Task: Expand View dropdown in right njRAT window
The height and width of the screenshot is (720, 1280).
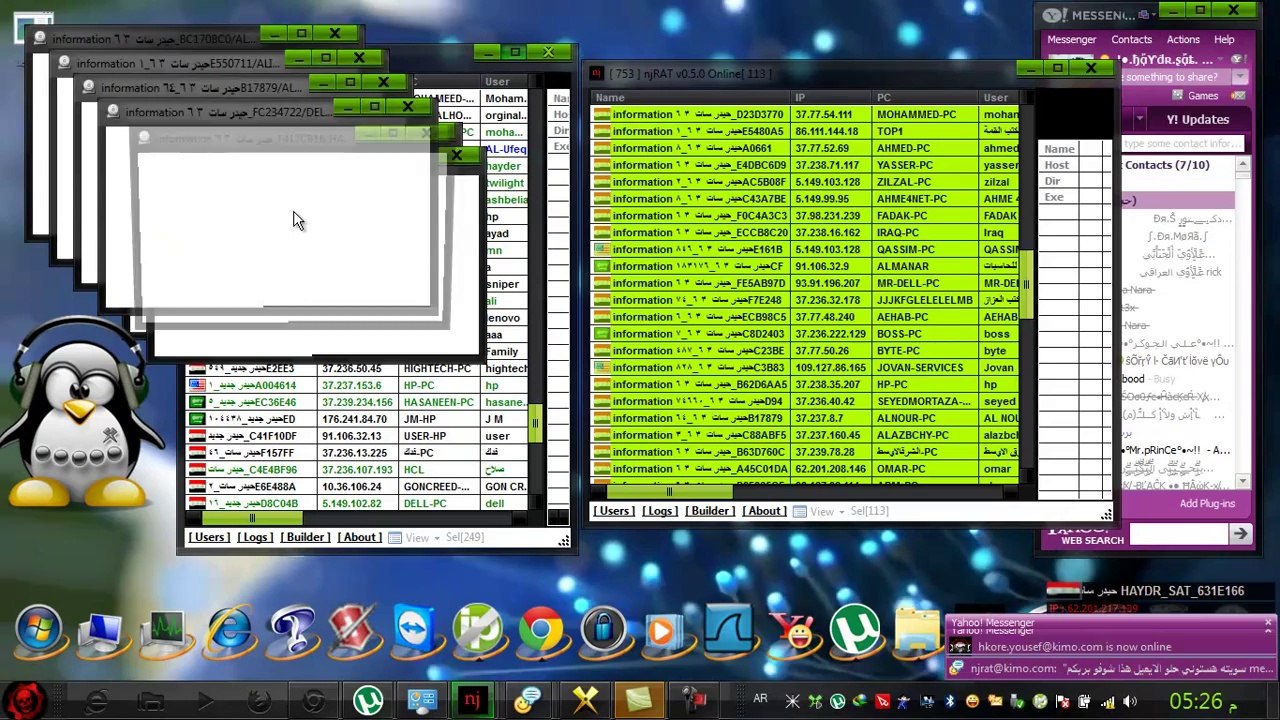Action: pos(820,511)
